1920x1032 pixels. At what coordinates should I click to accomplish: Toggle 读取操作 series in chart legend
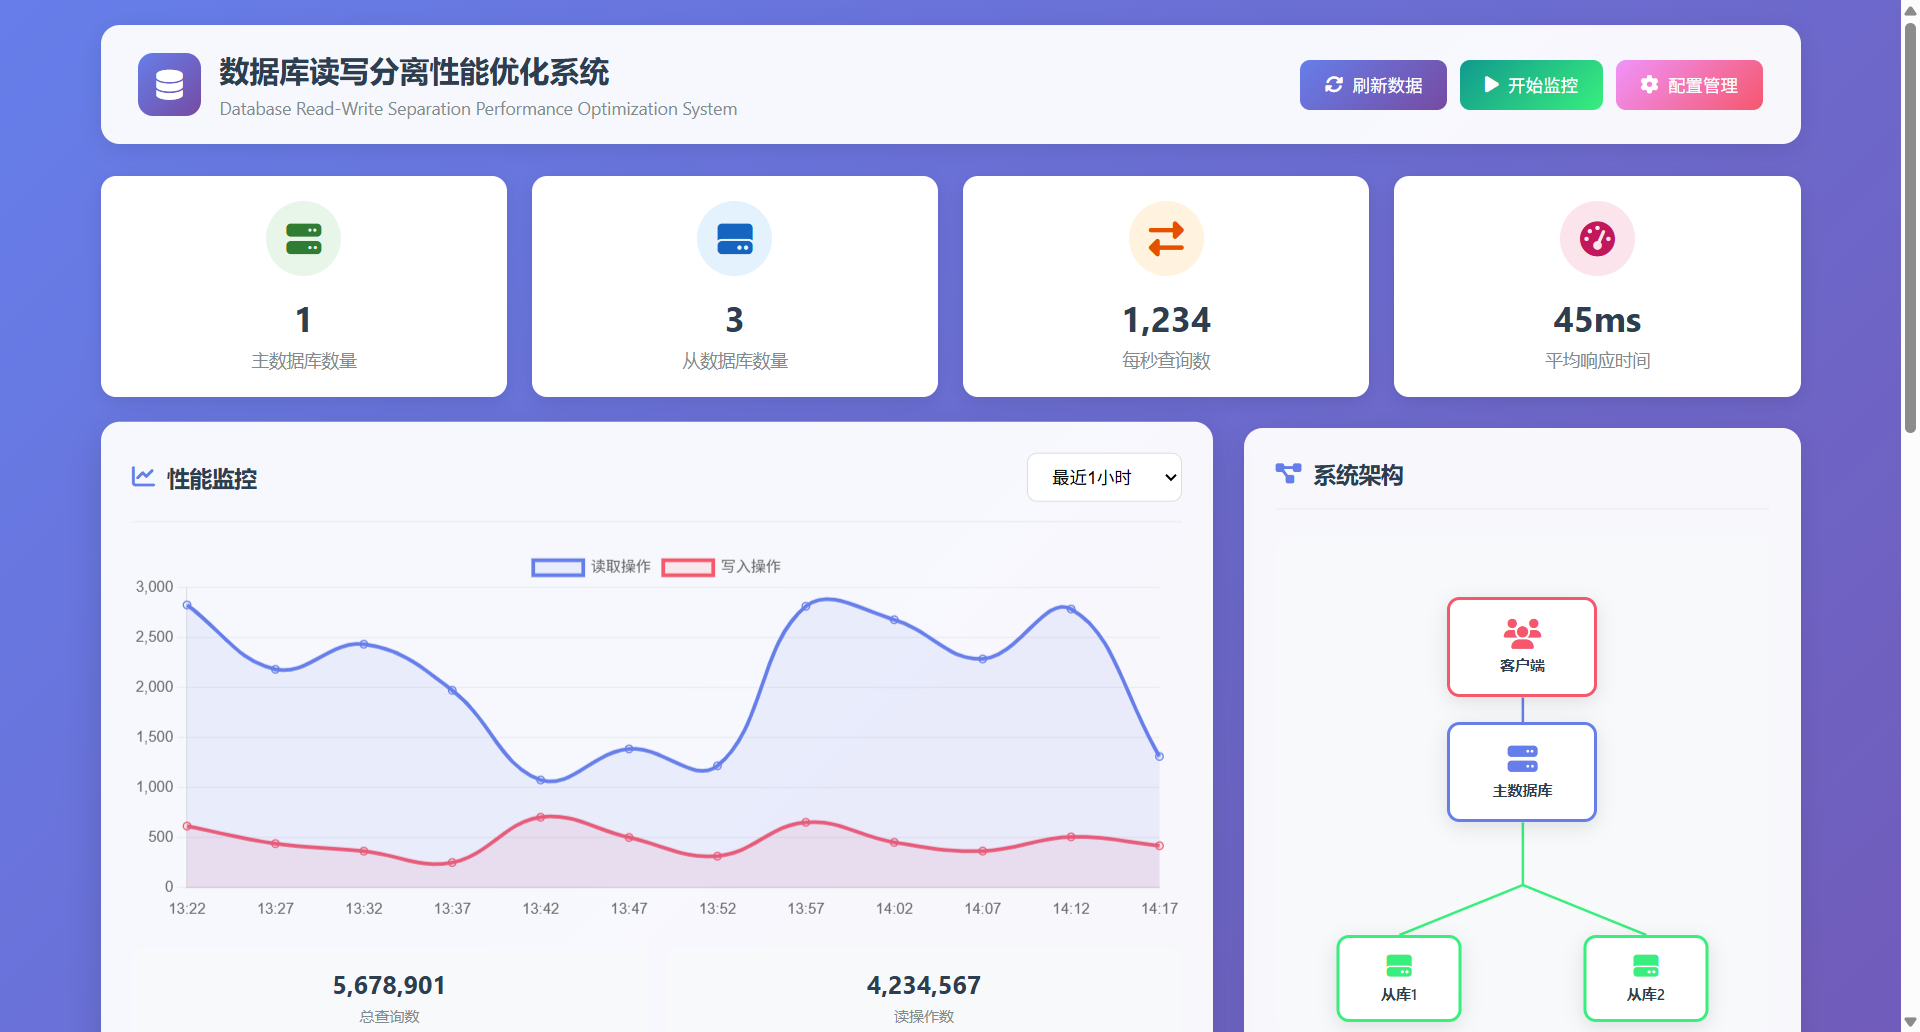(x=590, y=567)
